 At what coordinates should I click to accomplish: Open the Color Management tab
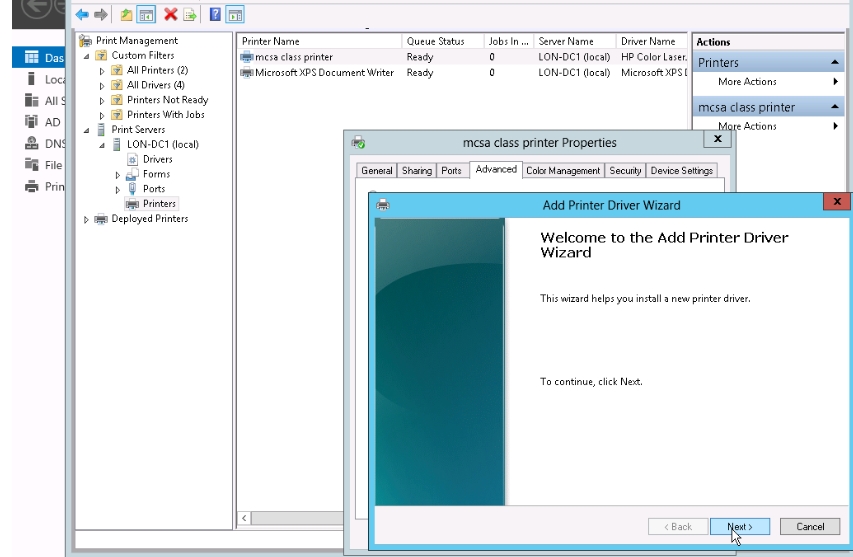[563, 170]
